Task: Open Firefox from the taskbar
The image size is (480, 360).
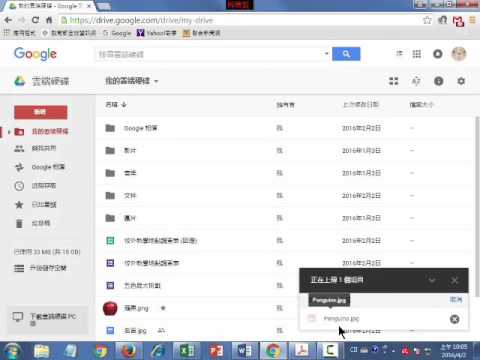Action: (128, 351)
